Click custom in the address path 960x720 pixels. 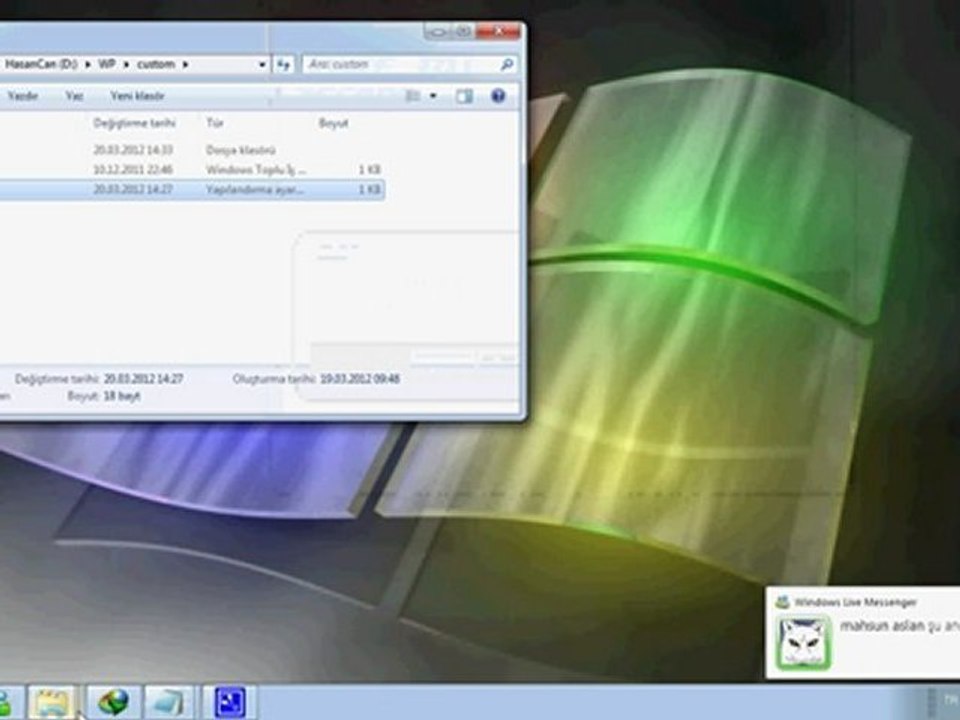pos(156,64)
